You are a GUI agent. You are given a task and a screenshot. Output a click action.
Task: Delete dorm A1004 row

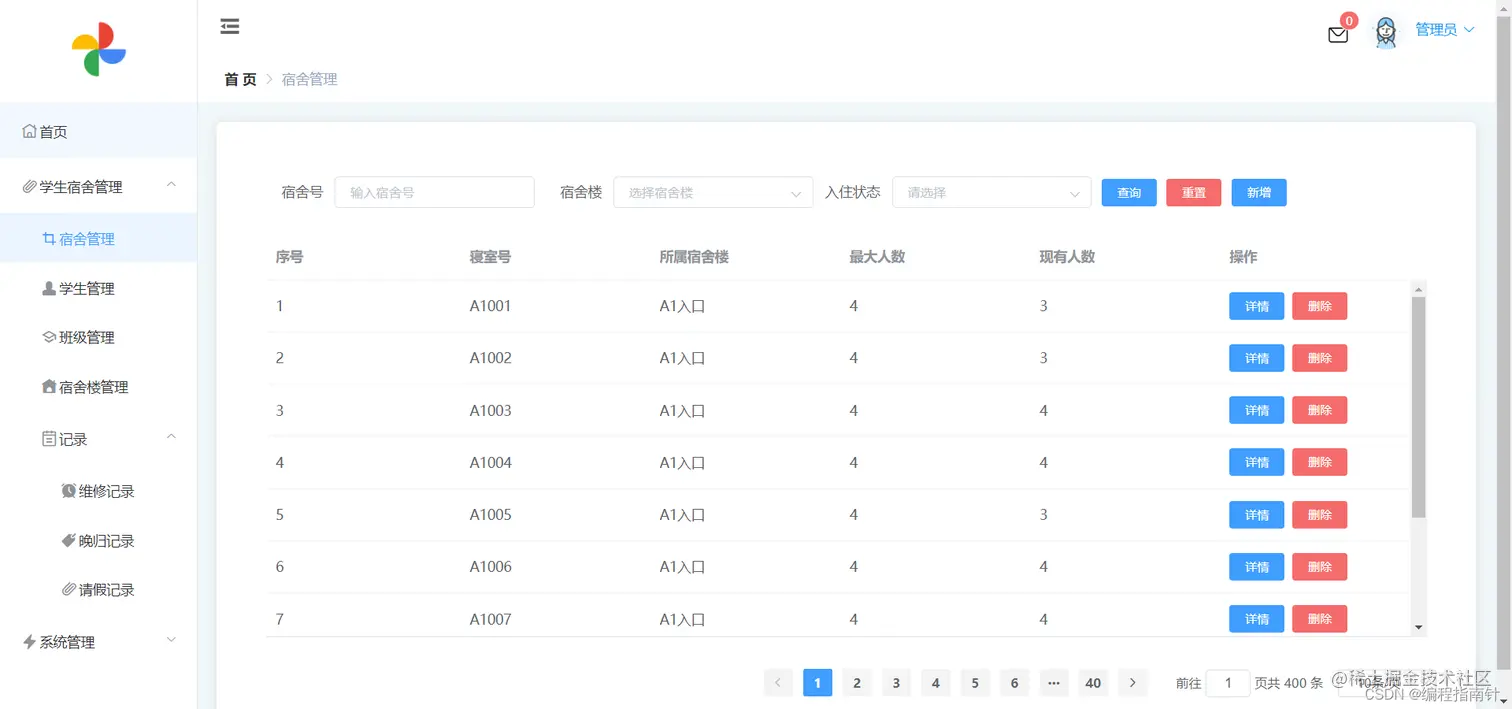(x=1319, y=462)
